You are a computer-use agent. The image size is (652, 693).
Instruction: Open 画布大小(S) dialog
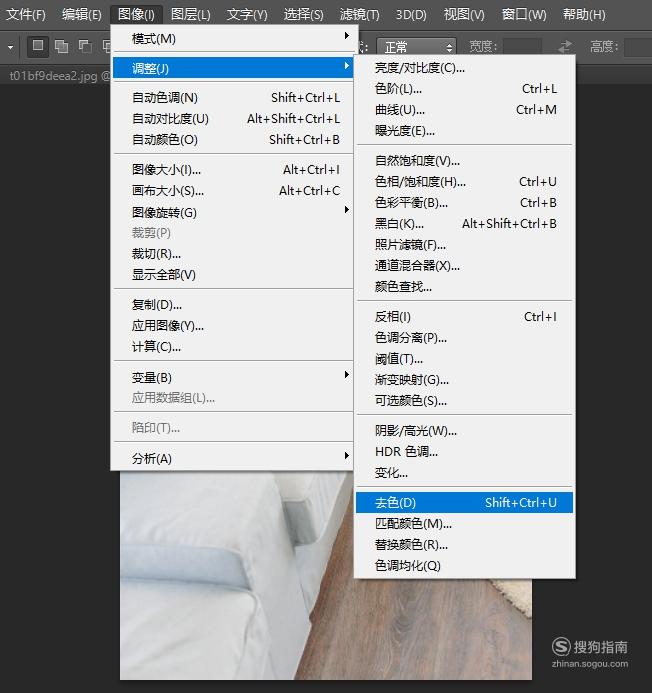coord(233,190)
